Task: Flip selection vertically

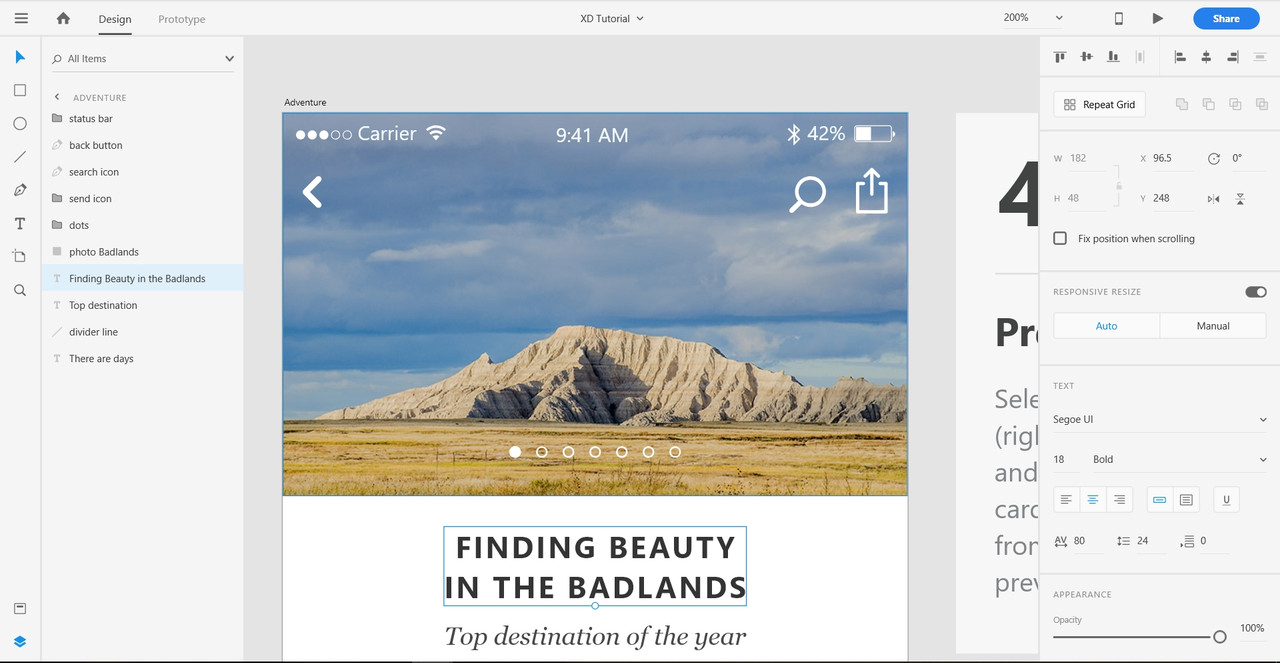Action: 1240,199
